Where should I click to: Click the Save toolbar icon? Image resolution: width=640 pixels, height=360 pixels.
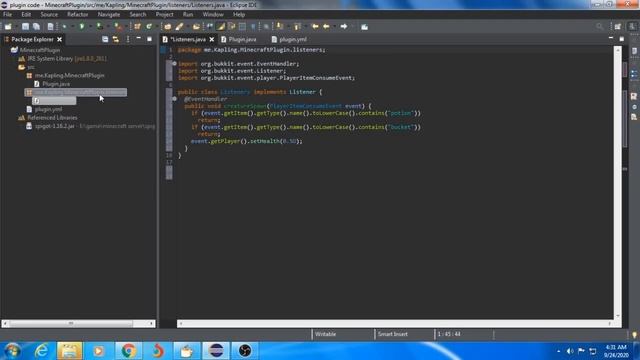[x=25, y=27]
